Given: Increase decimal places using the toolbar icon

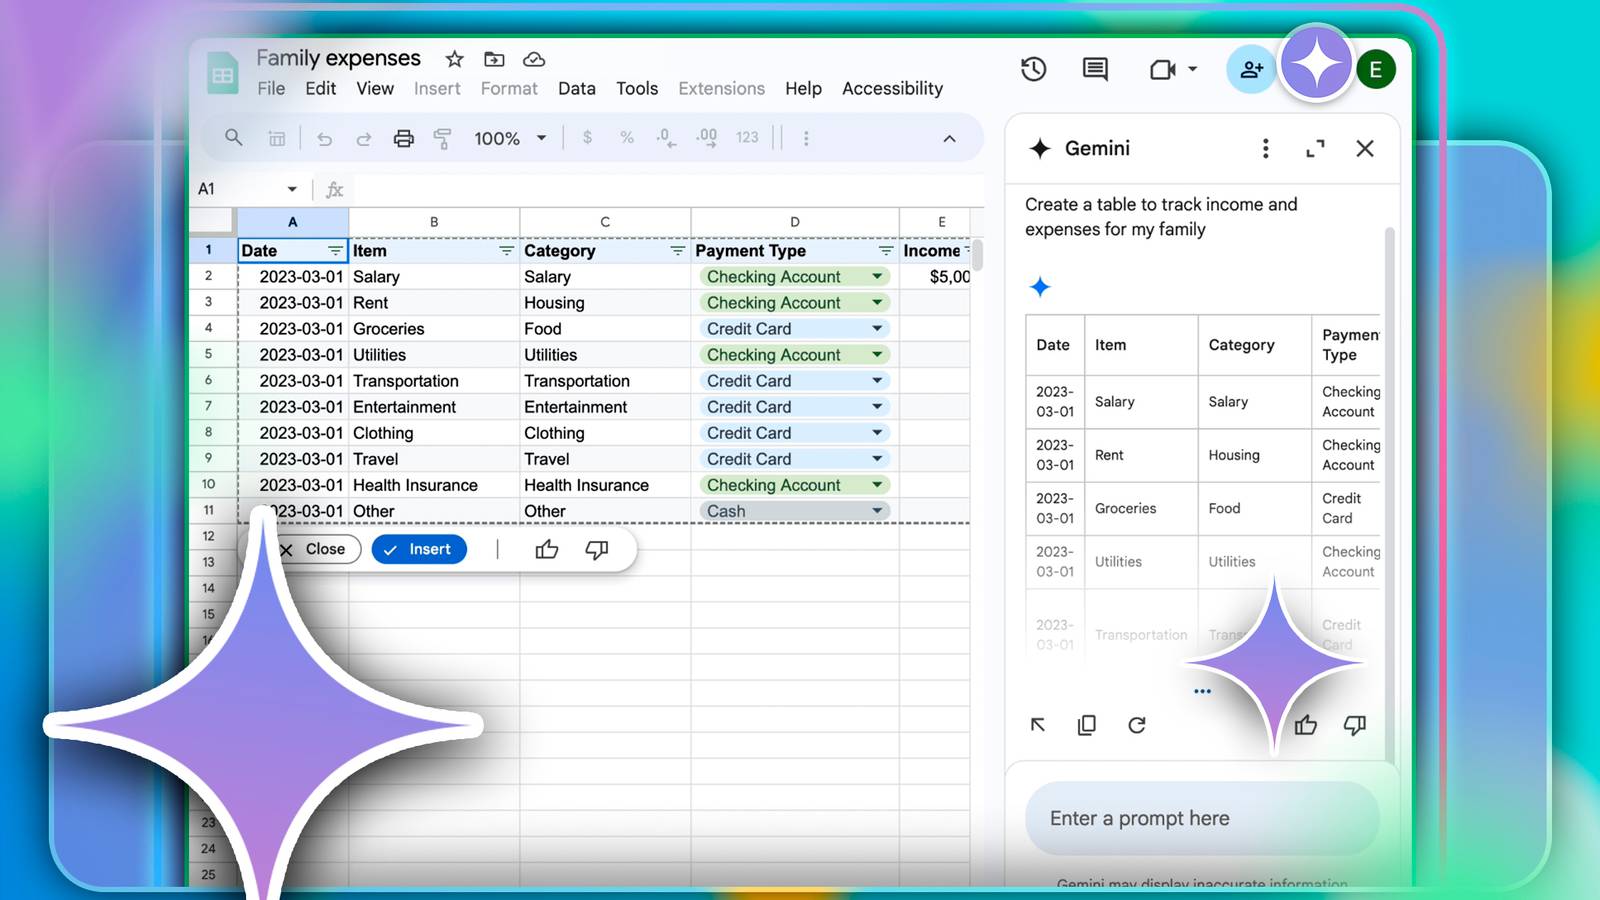Looking at the screenshot, I should pos(707,138).
